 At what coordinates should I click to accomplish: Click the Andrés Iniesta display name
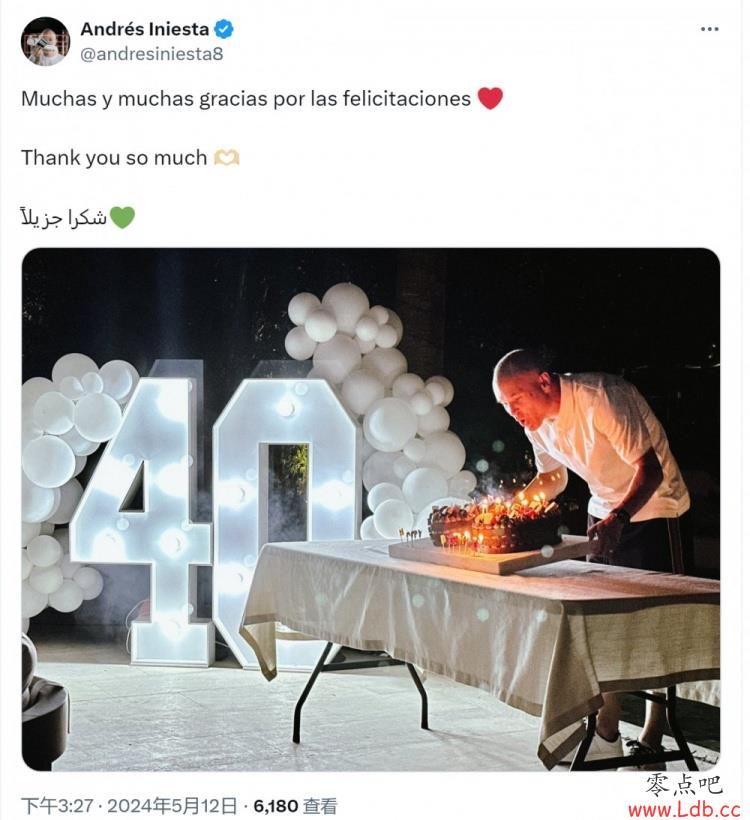coord(145,29)
